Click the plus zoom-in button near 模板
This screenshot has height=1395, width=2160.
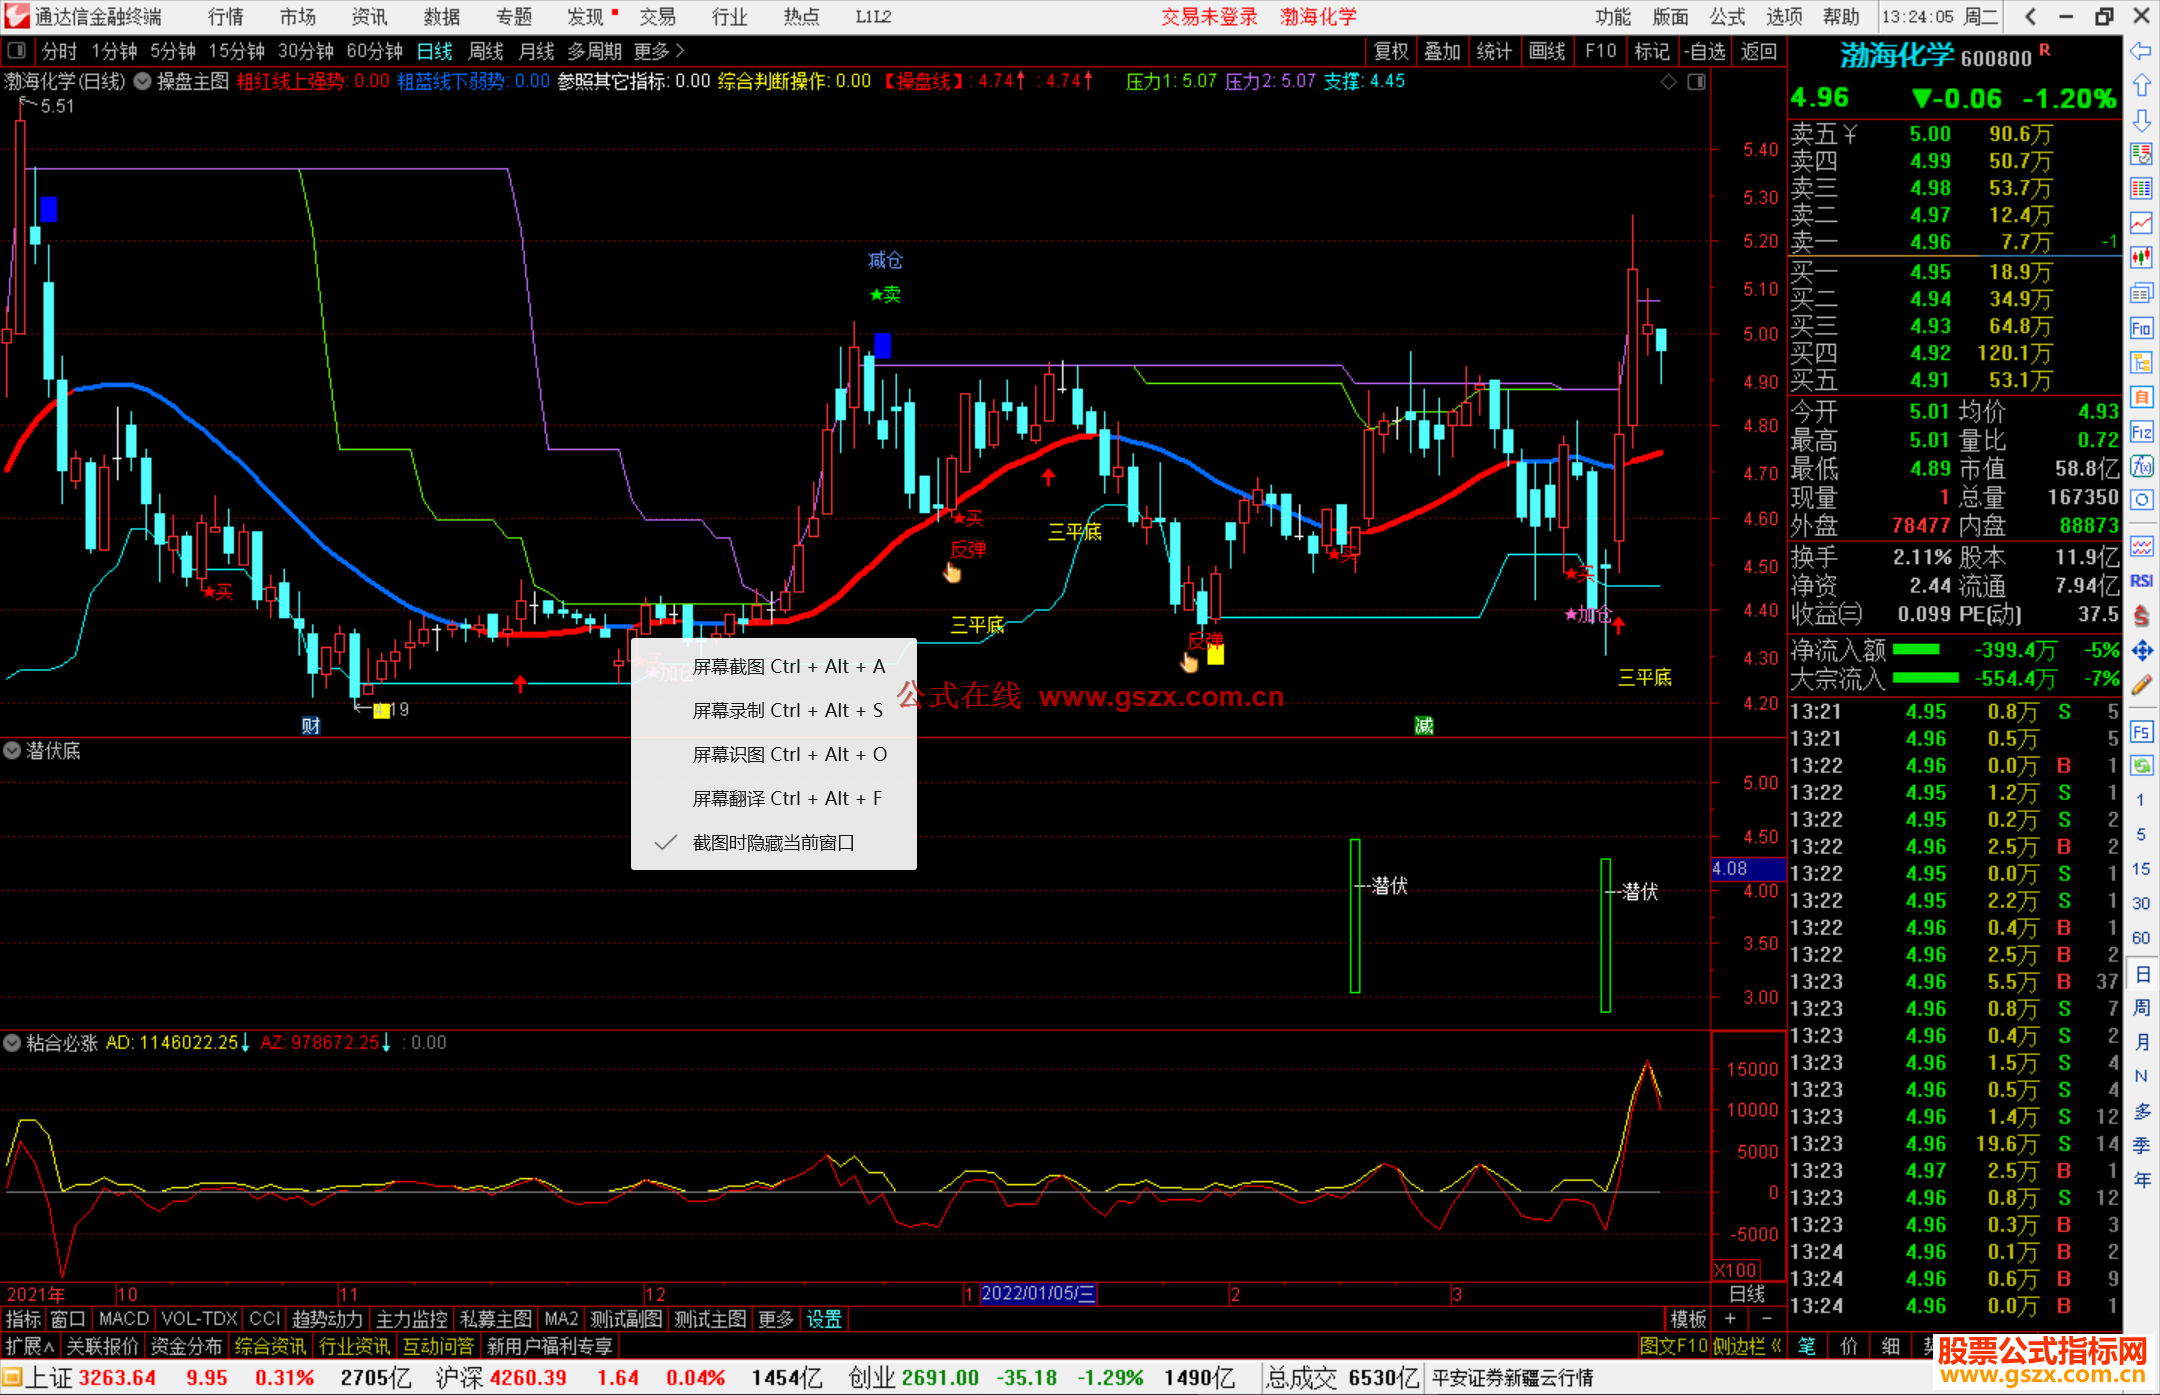tap(1730, 1319)
